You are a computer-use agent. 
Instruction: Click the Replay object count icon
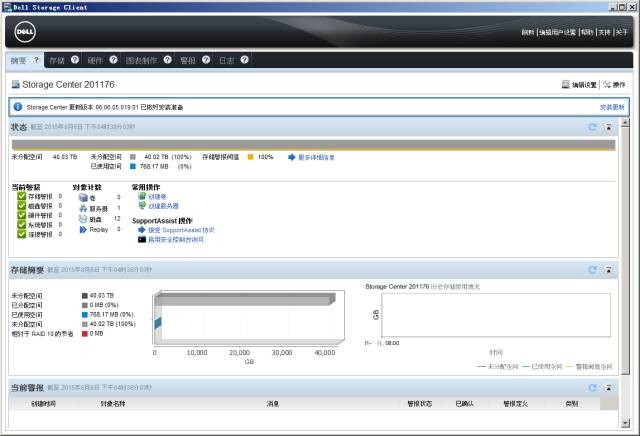tap(83, 229)
